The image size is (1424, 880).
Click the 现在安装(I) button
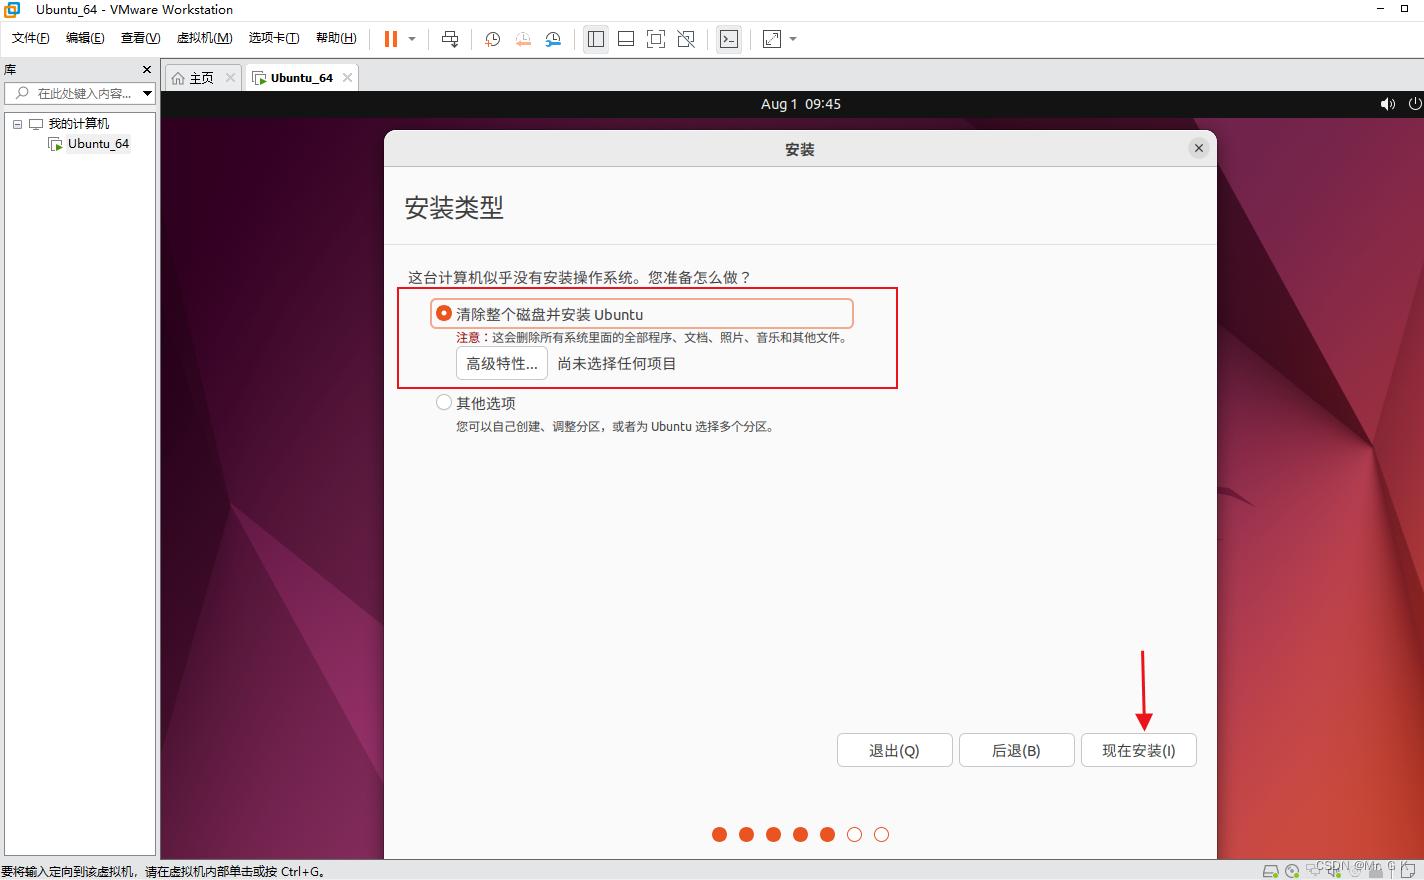(x=1138, y=750)
